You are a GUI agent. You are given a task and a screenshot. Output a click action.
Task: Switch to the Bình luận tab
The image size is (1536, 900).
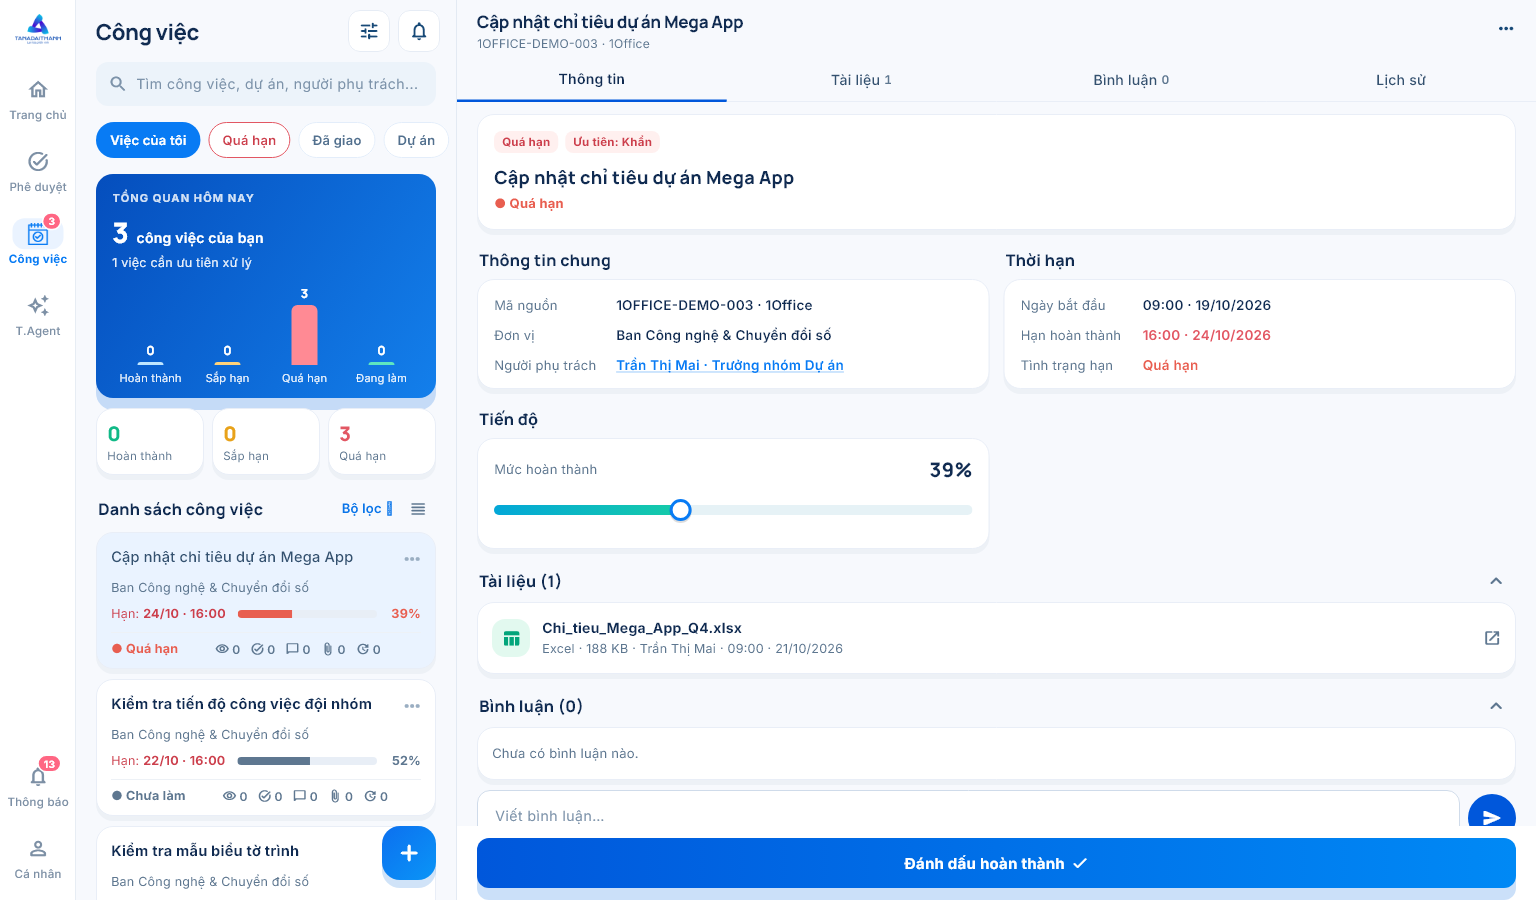click(x=1131, y=80)
